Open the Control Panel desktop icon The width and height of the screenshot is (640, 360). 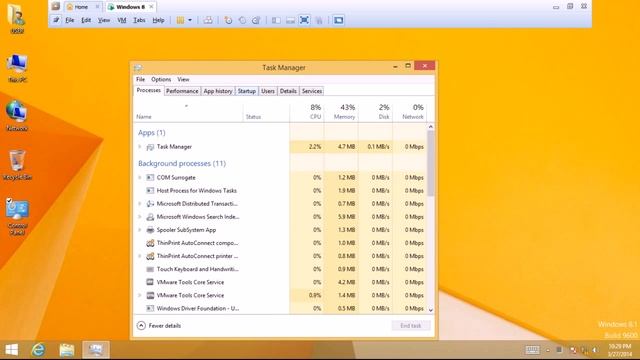[17, 216]
